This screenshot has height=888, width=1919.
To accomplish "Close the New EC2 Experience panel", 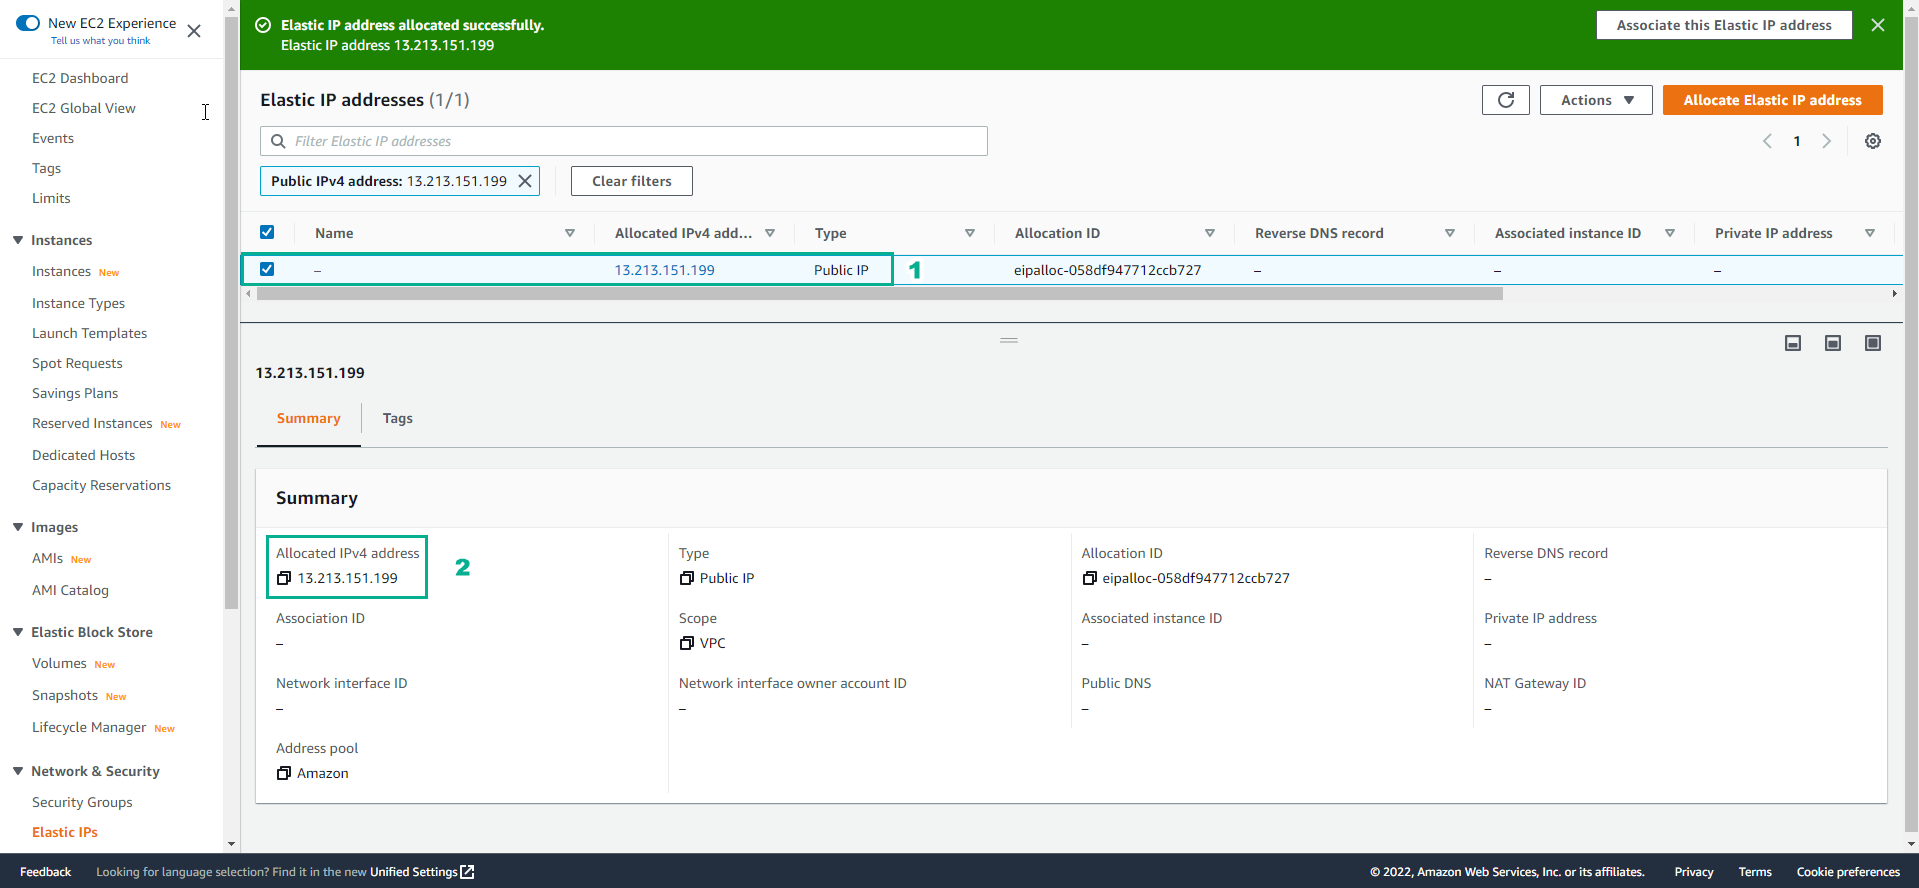I will (194, 31).
